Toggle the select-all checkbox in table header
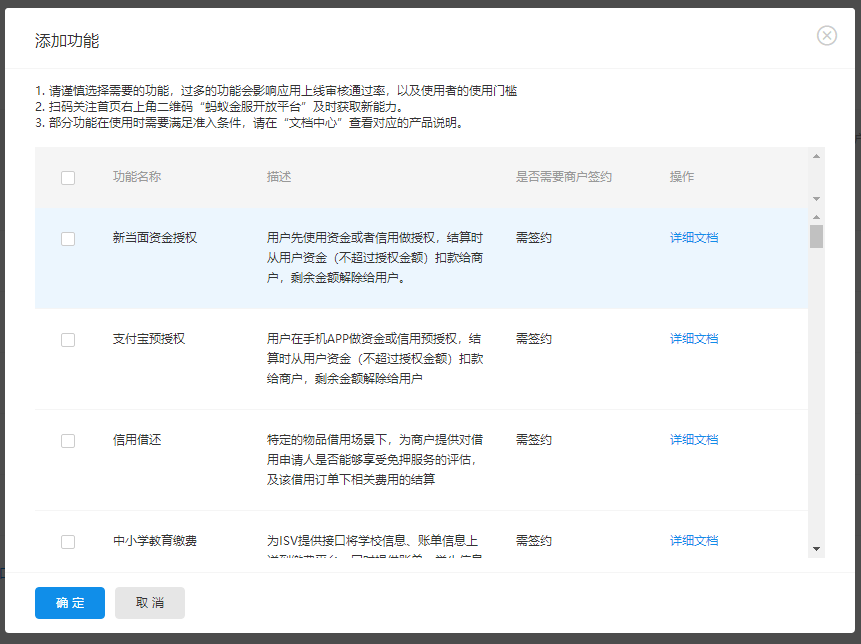 click(x=68, y=178)
